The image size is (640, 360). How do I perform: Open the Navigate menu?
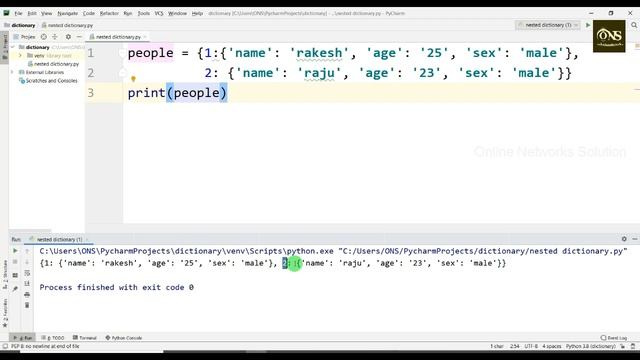pyautogui.click(x=68, y=13)
